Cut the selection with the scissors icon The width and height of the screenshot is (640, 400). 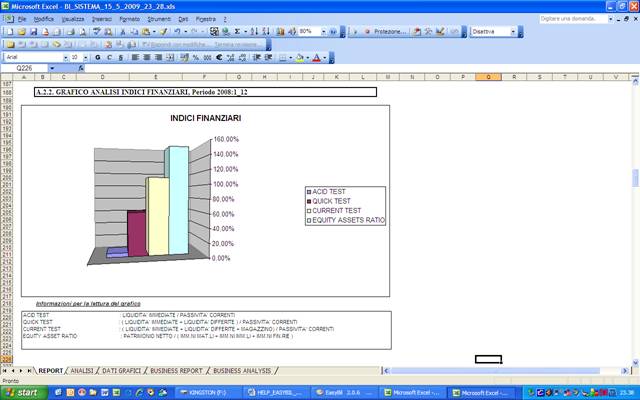pyautogui.click(x=122, y=31)
